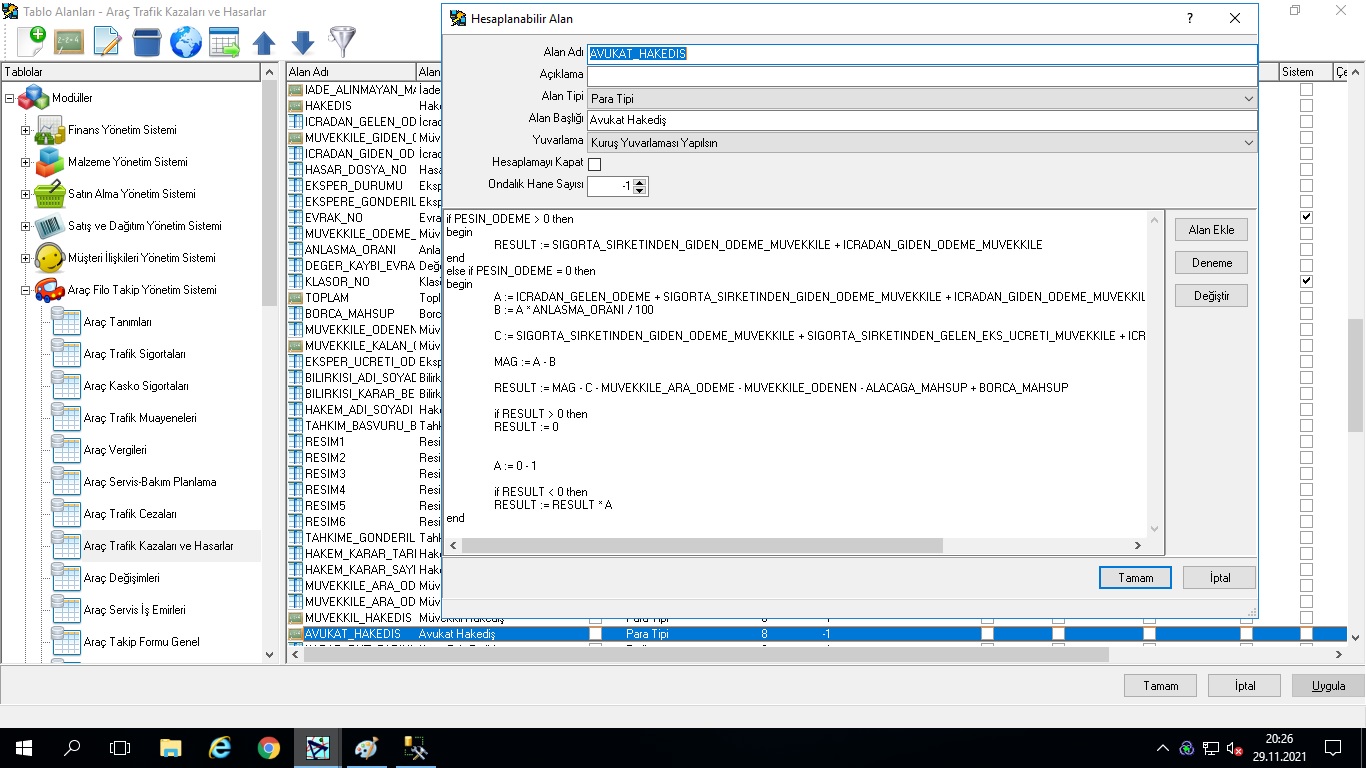Click the globe icon in toolbar
Viewport: 1366px width, 768px height.
tap(186, 41)
